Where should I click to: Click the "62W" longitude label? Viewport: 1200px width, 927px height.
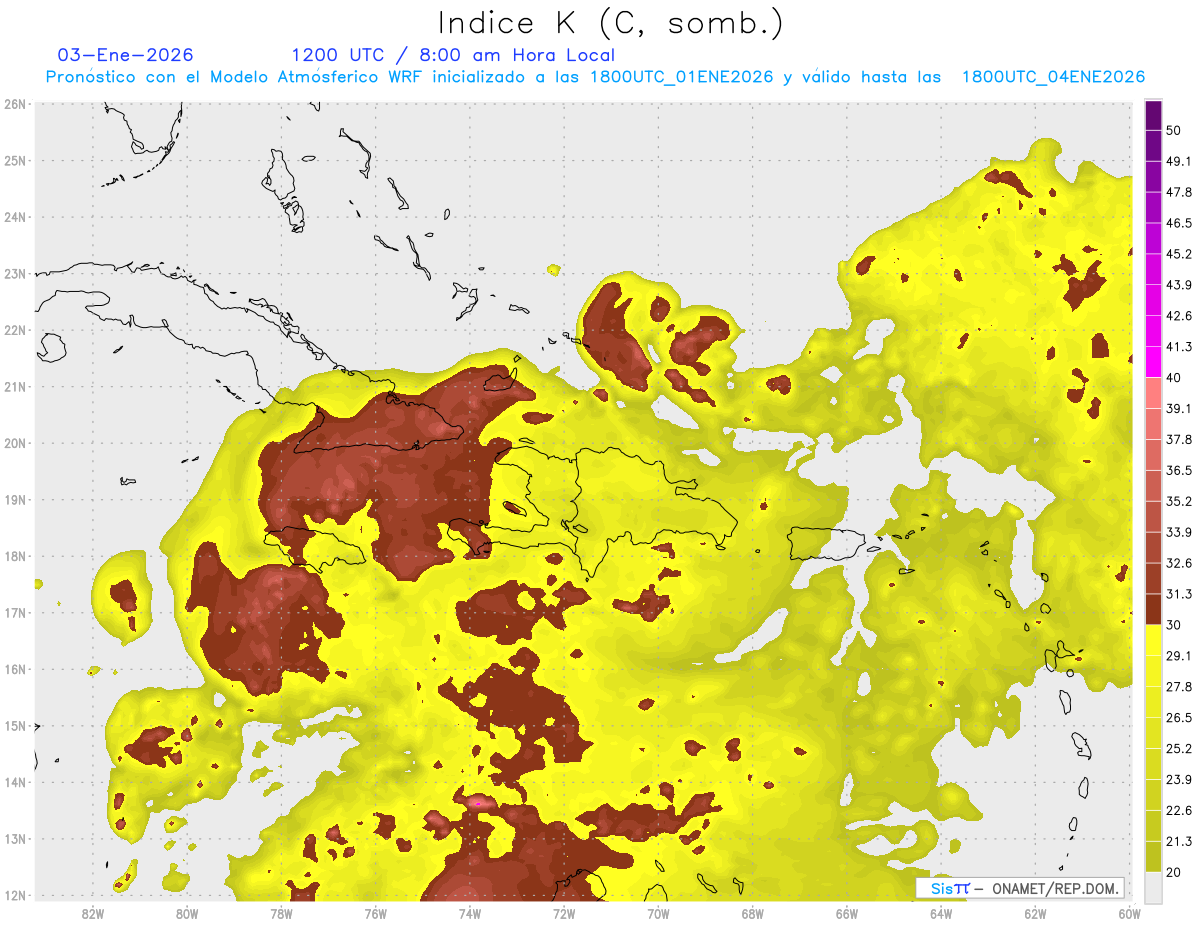(1035, 914)
